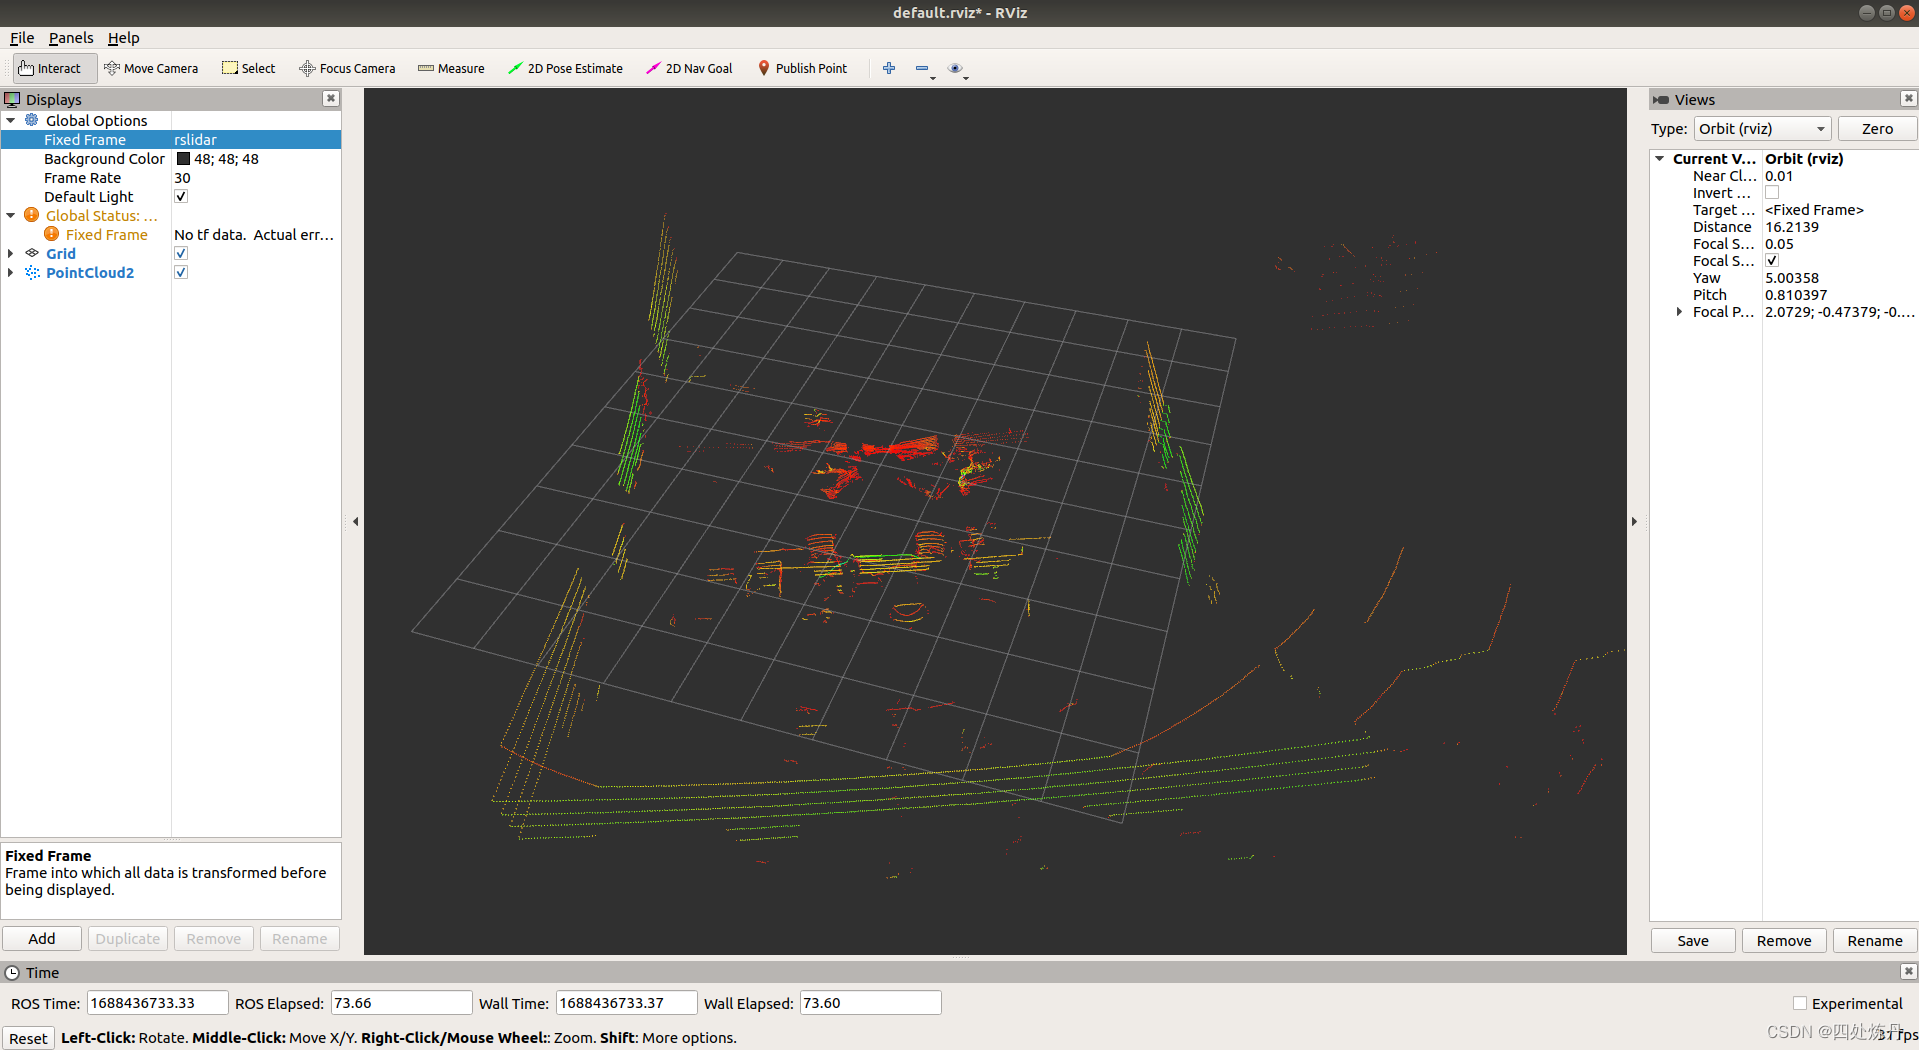The image size is (1919, 1050).
Task: Click the Near Clip value 0.01
Action: tap(1779, 175)
